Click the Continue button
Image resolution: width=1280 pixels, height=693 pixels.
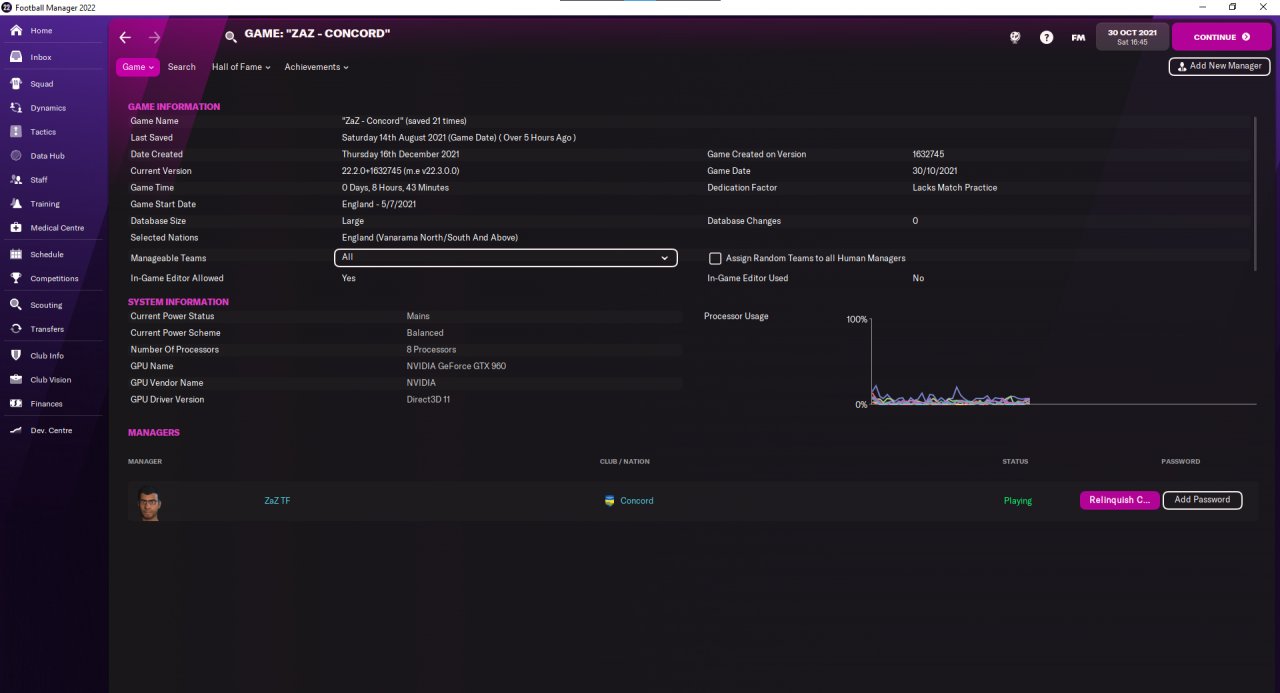[1222, 37]
